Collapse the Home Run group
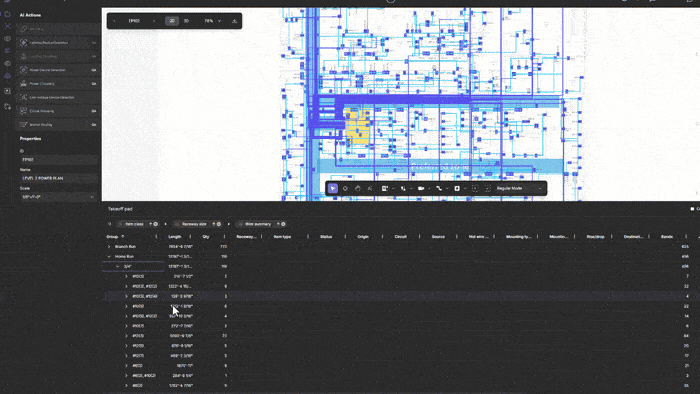 [x=109, y=257]
